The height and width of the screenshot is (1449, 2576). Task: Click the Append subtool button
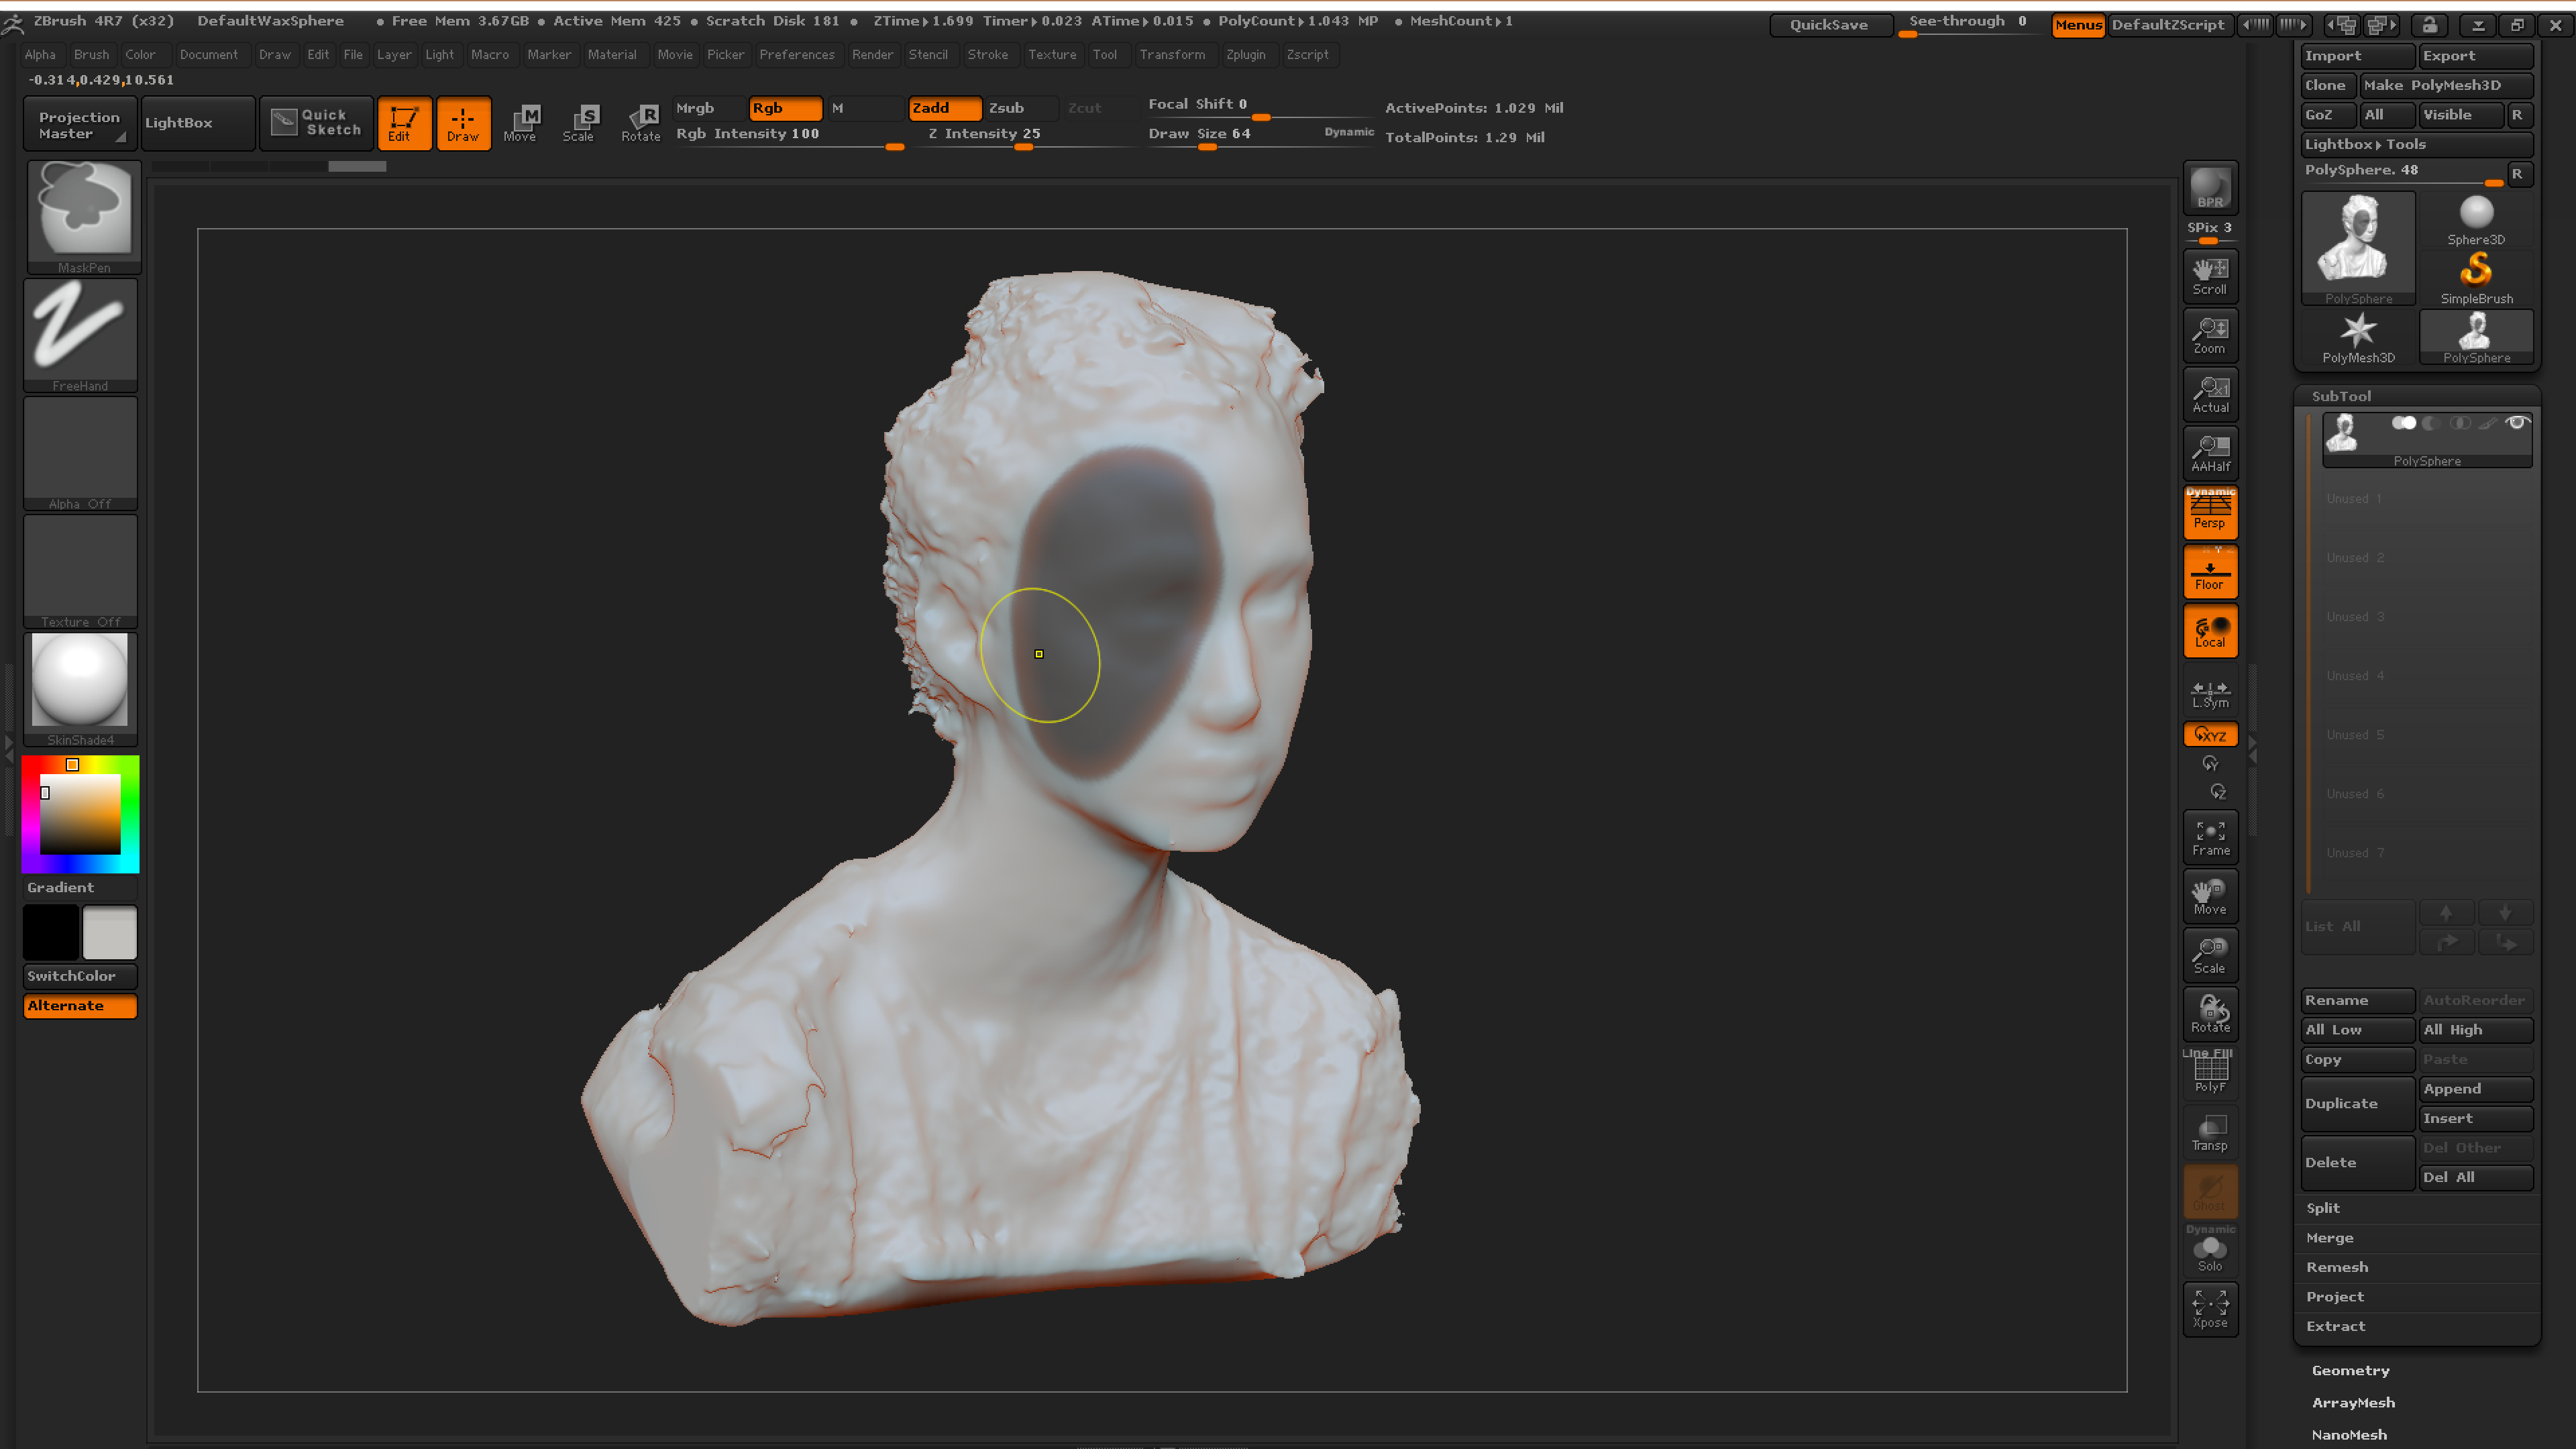(2475, 1089)
